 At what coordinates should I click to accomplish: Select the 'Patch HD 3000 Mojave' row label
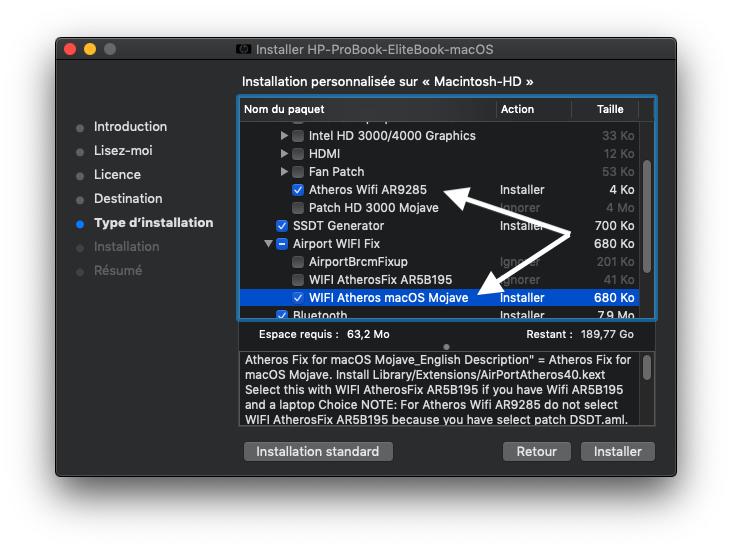point(374,208)
